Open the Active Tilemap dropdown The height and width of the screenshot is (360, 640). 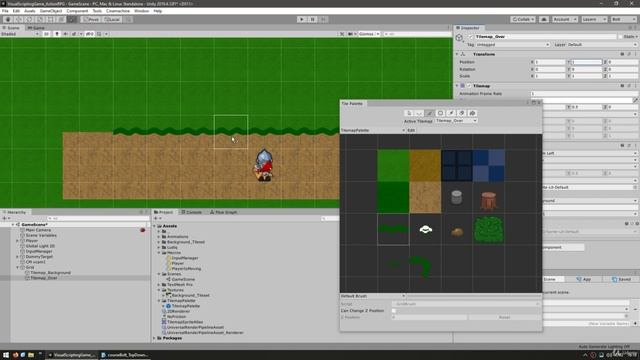pyautogui.click(x=456, y=121)
